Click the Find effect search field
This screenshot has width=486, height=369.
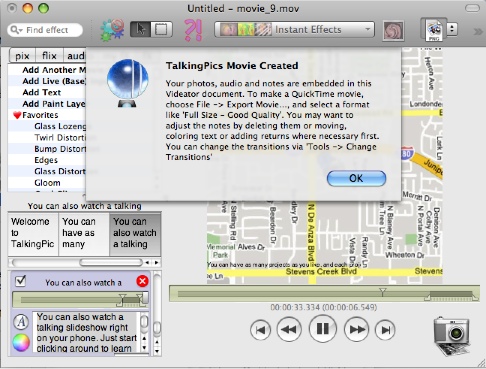pos(45,30)
